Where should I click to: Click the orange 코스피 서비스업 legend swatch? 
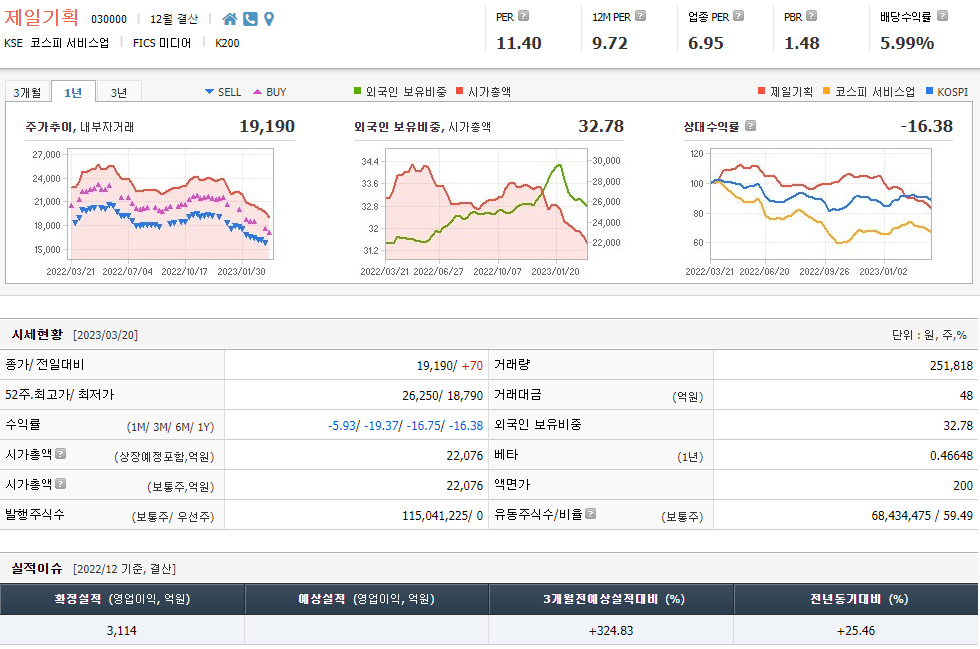click(827, 91)
